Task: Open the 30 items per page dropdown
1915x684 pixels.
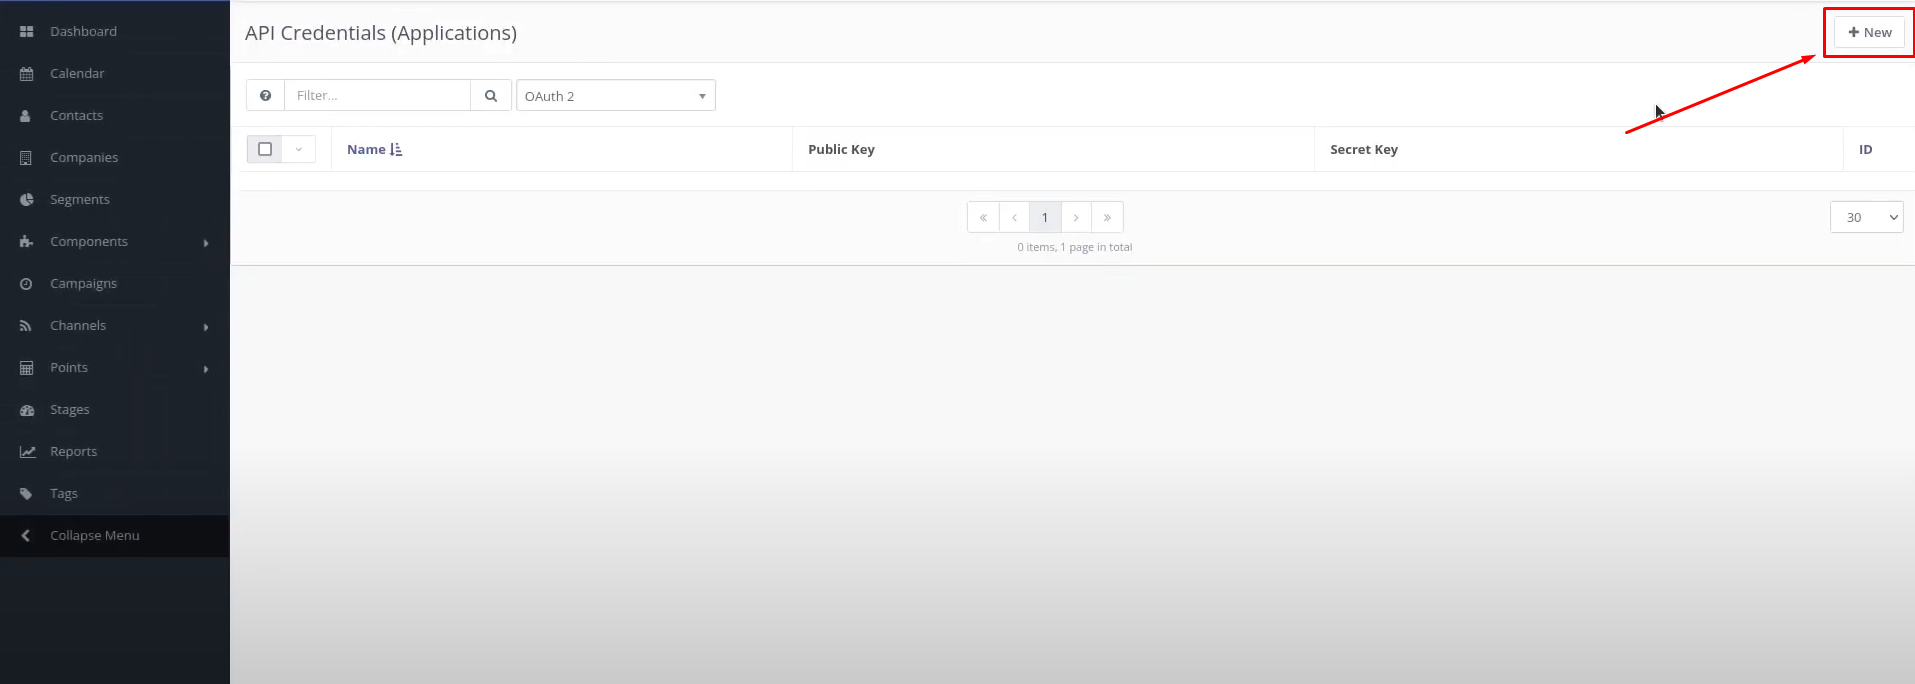Action: point(1865,217)
